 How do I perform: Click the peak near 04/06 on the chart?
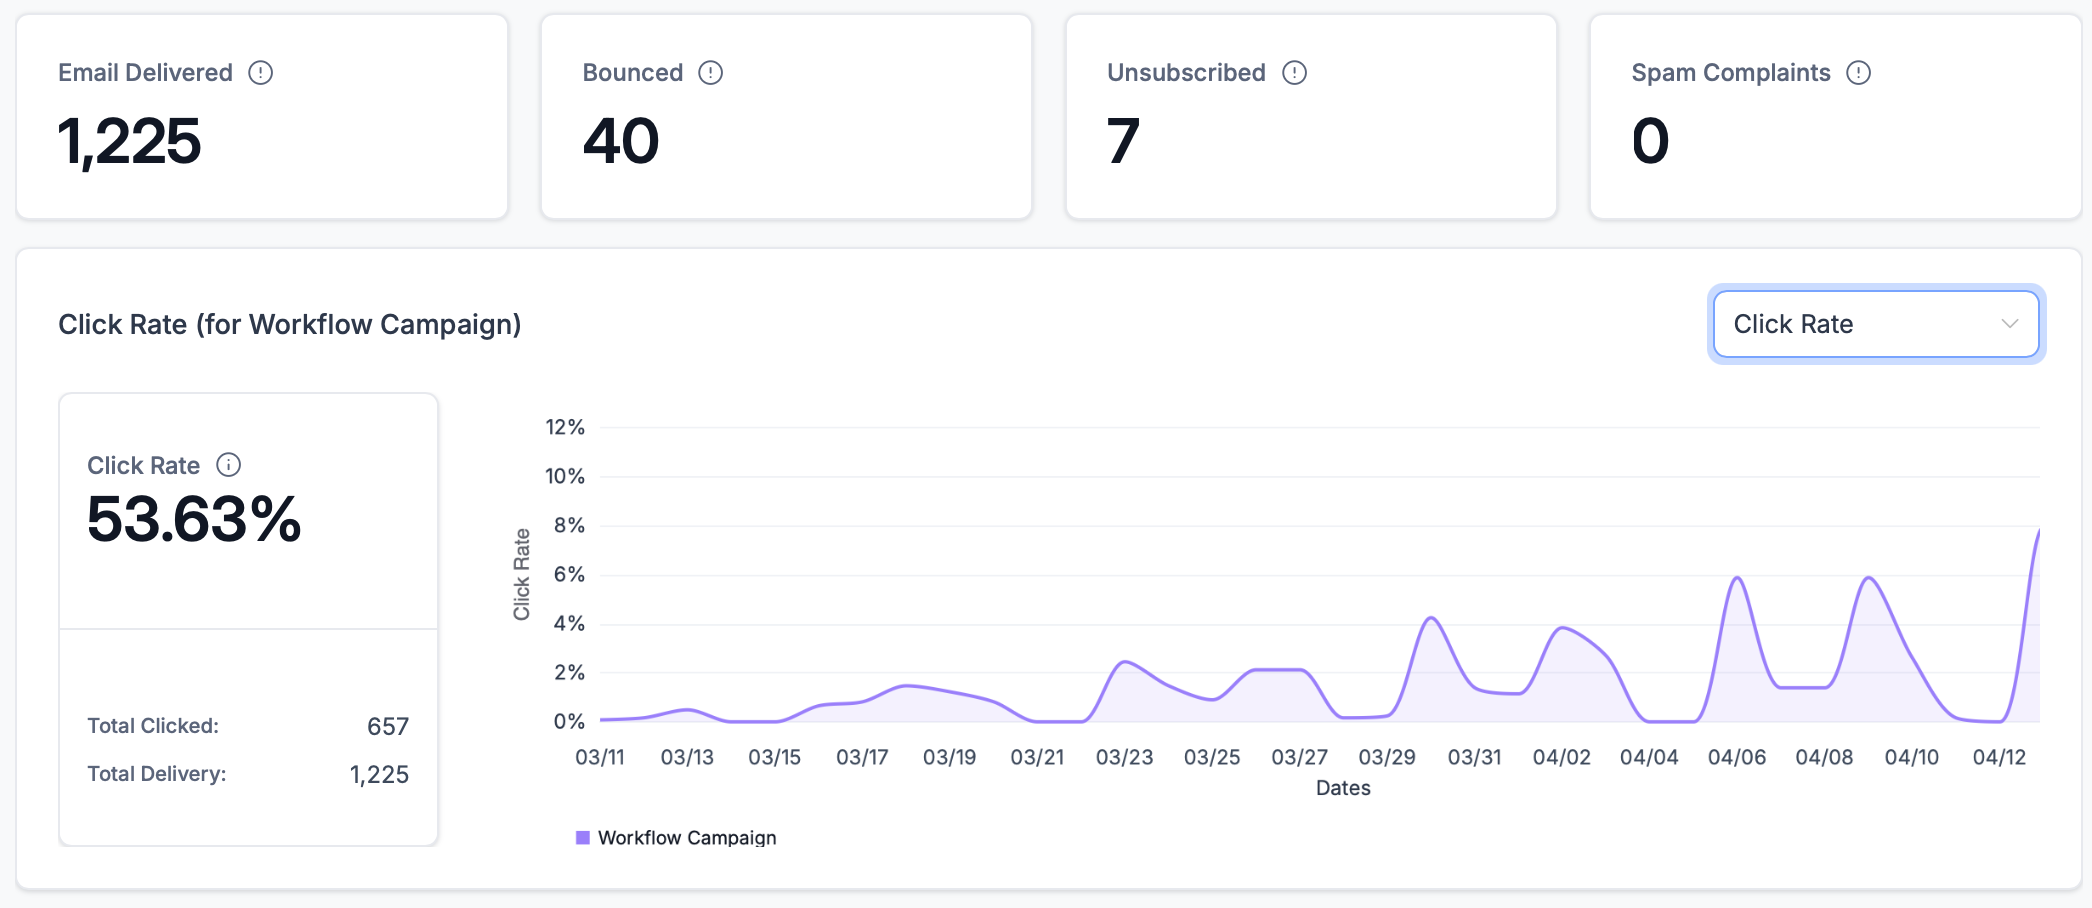(x=1736, y=578)
